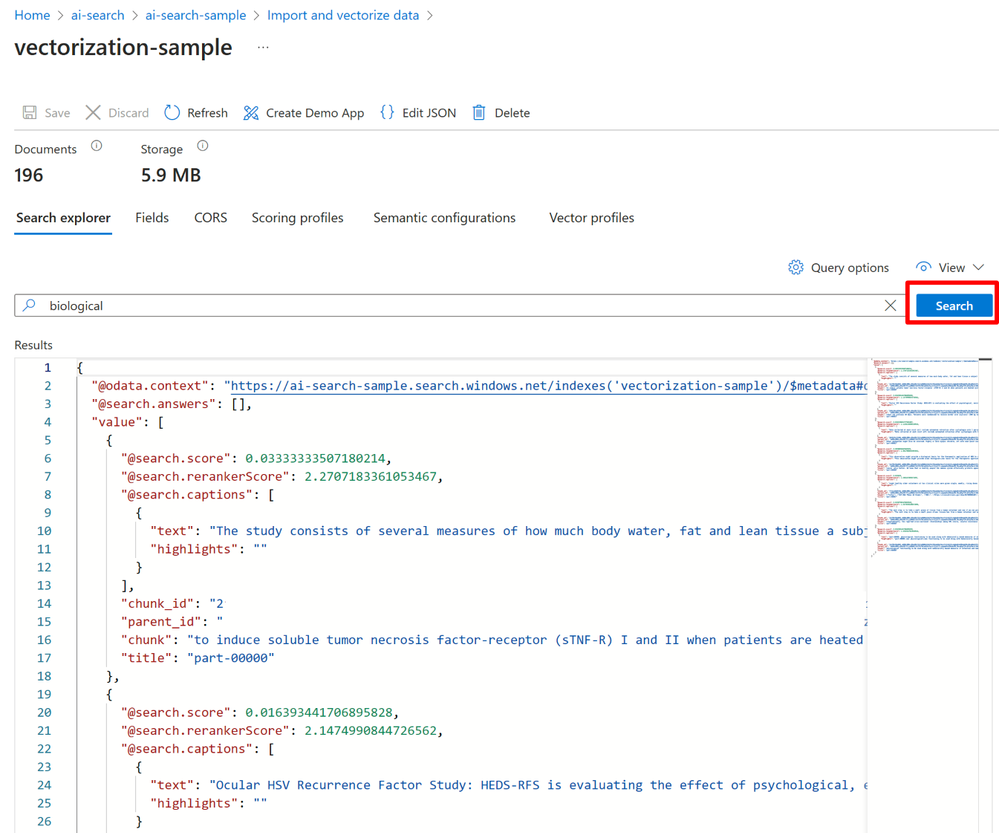Click the magnifier icon in search box
The height and width of the screenshot is (833, 999).
pyautogui.click(x=29, y=305)
